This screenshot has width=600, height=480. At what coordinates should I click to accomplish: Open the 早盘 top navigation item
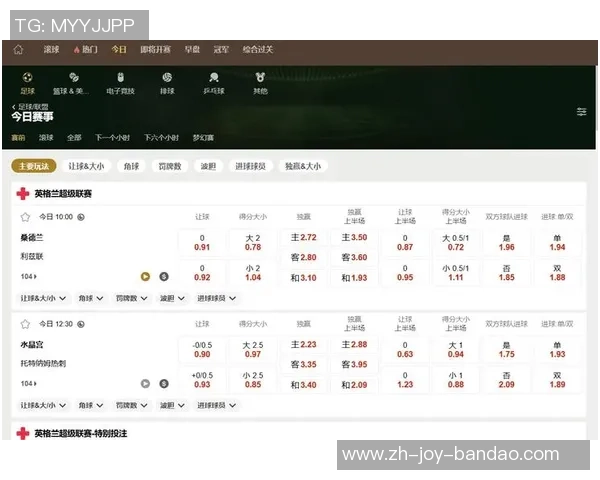tap(192, 49)
